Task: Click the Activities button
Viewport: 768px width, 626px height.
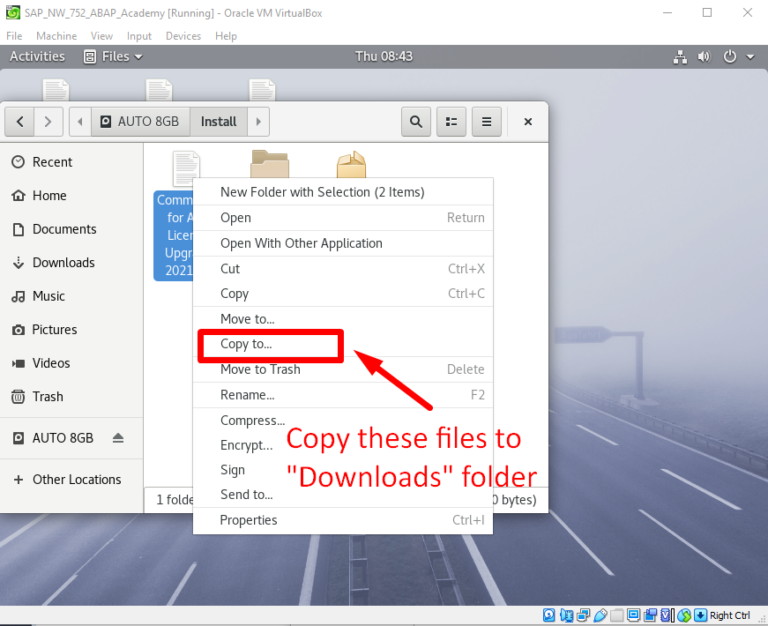Action: [37, 57]
